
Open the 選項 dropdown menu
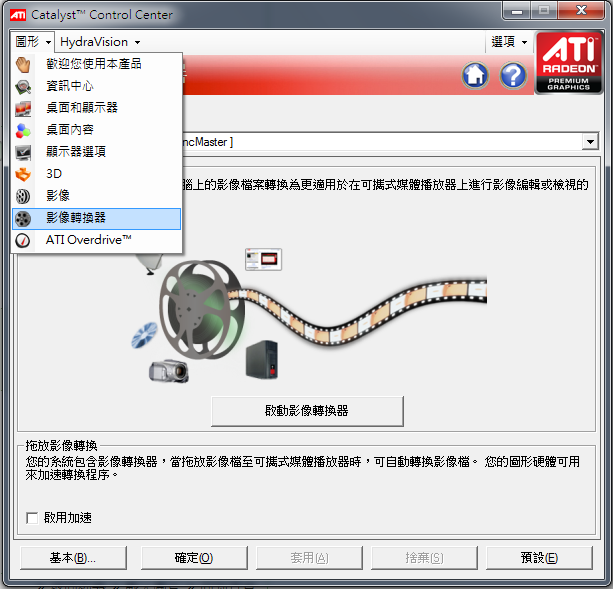pos(509,41)
